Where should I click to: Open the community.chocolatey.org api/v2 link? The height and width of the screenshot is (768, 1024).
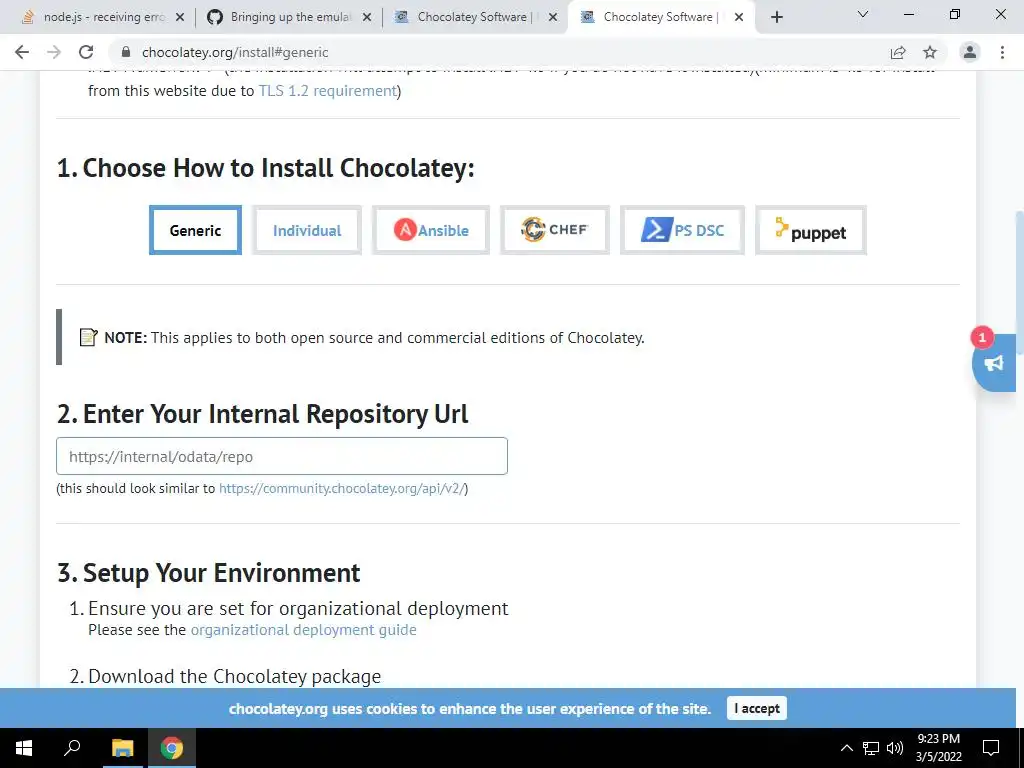[x=342, y=488]
